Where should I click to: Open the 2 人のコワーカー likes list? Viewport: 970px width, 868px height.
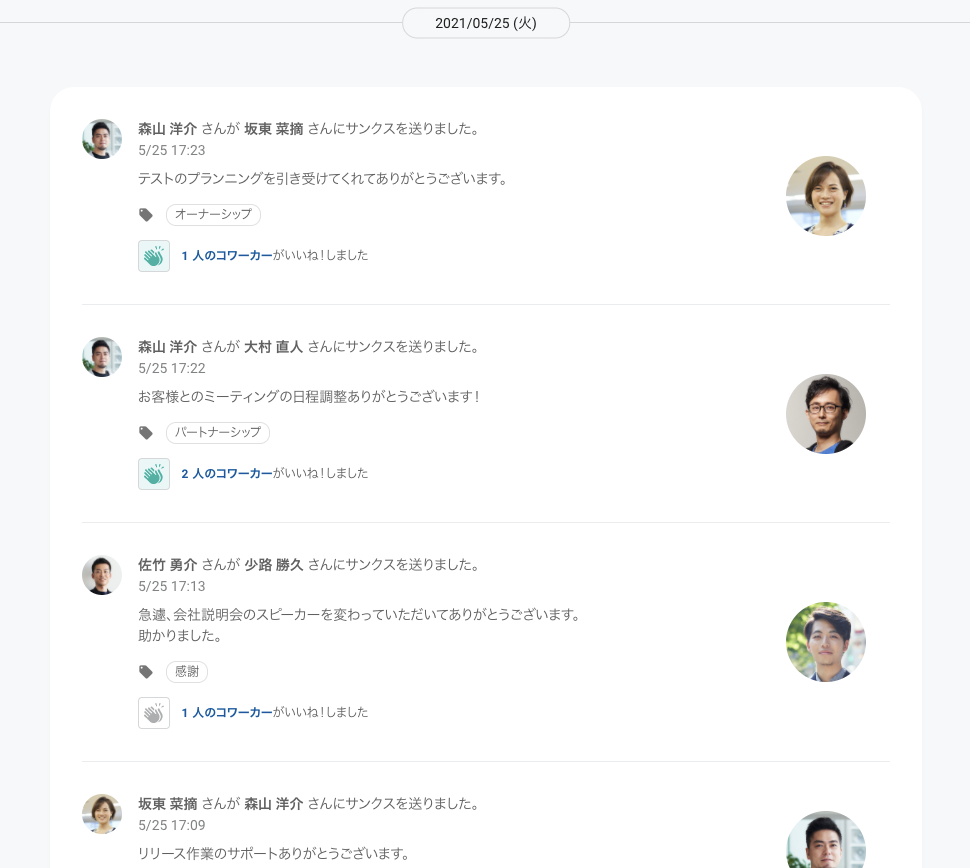pyautogui.click(x=227, y=474)
